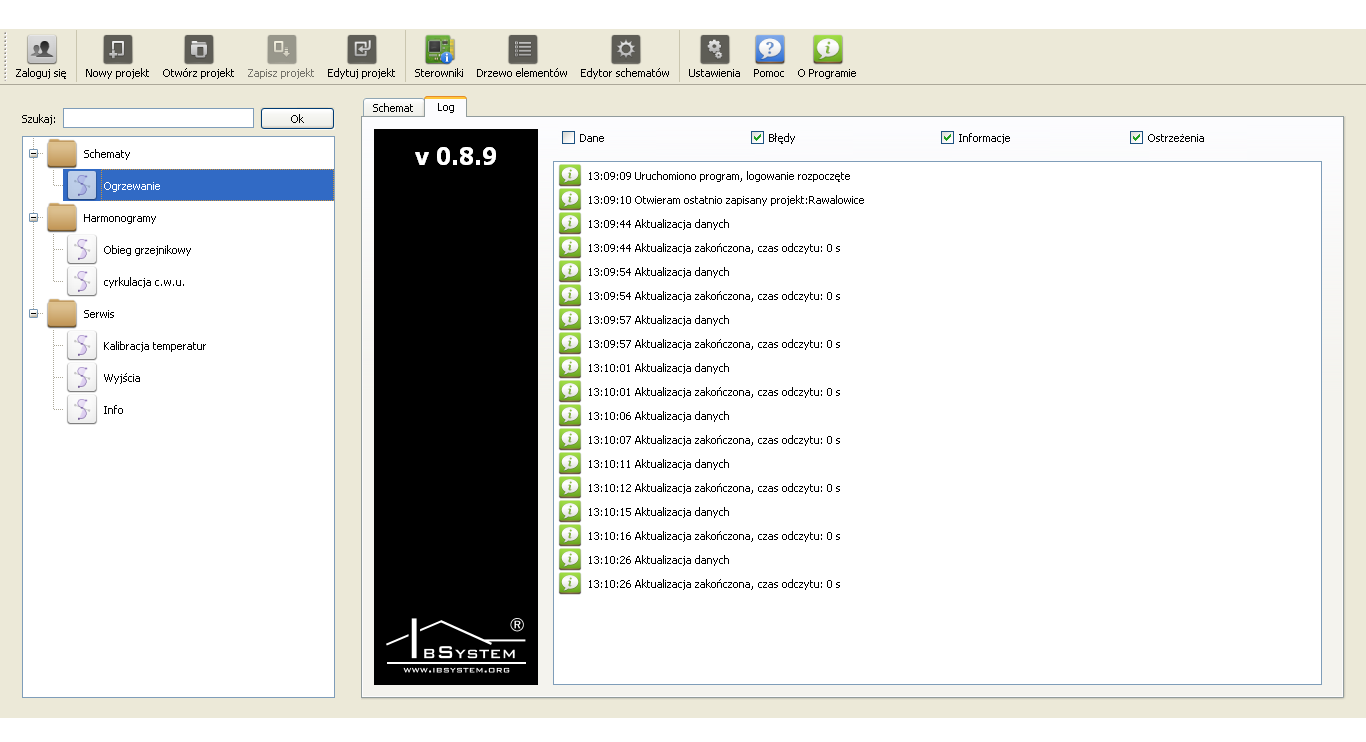Screen dimensions: 1366x742
Task: Select log line '13:10:15 Aktualizacja danych'
Action: [x=658, y=512]
